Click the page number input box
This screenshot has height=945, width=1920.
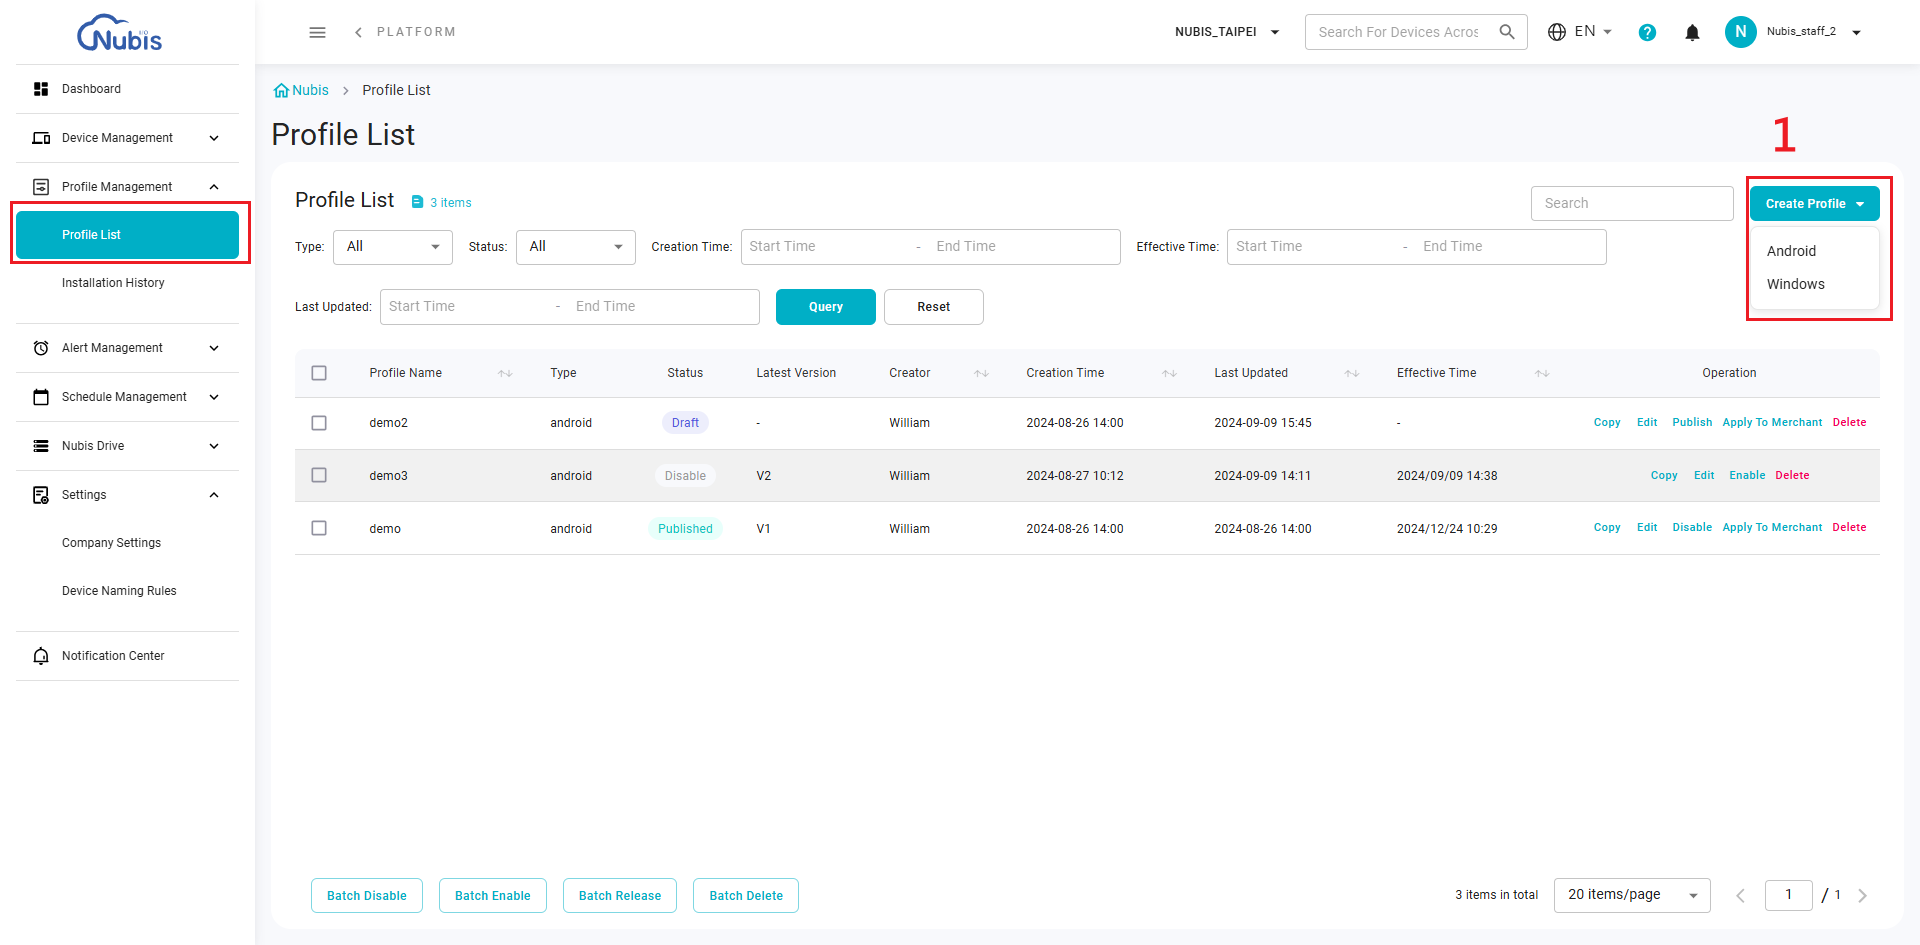pyautogui.click(x=1789, y=895)
